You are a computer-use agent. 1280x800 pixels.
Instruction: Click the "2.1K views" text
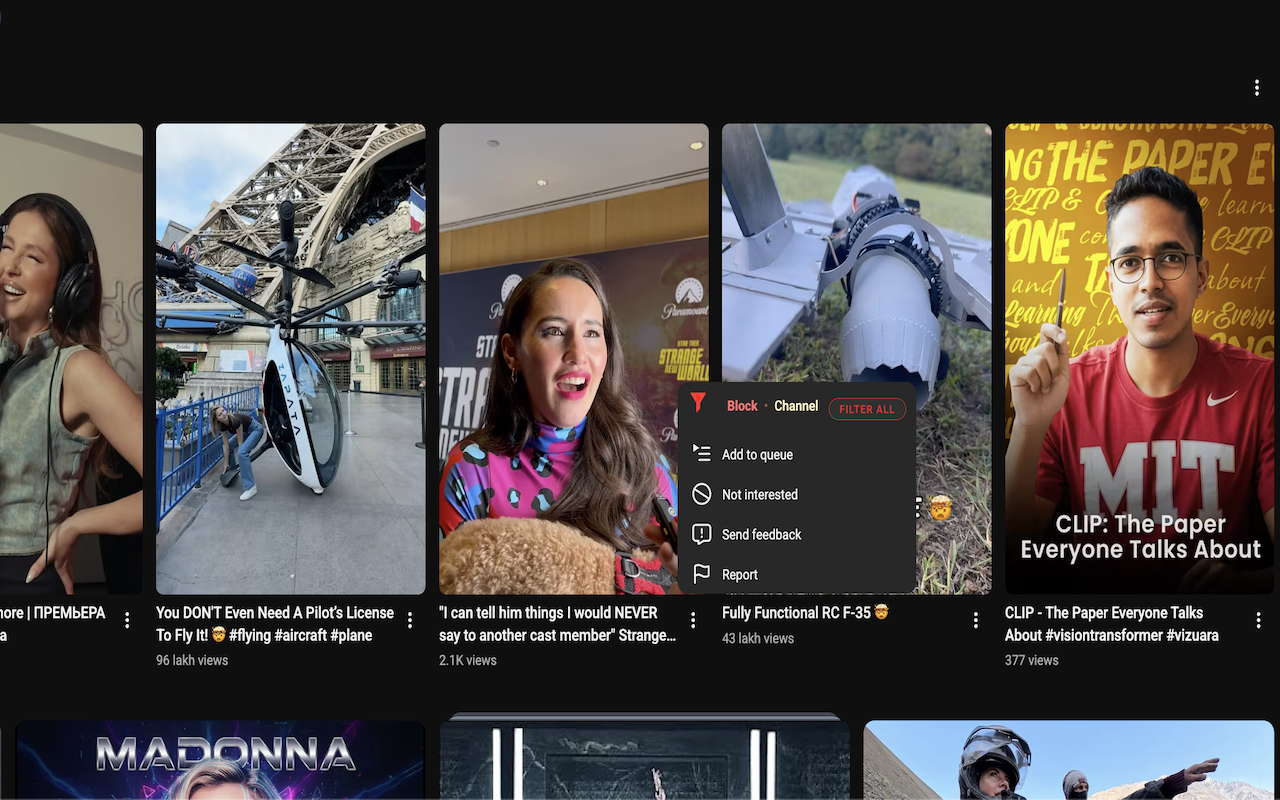coord(468,660)
